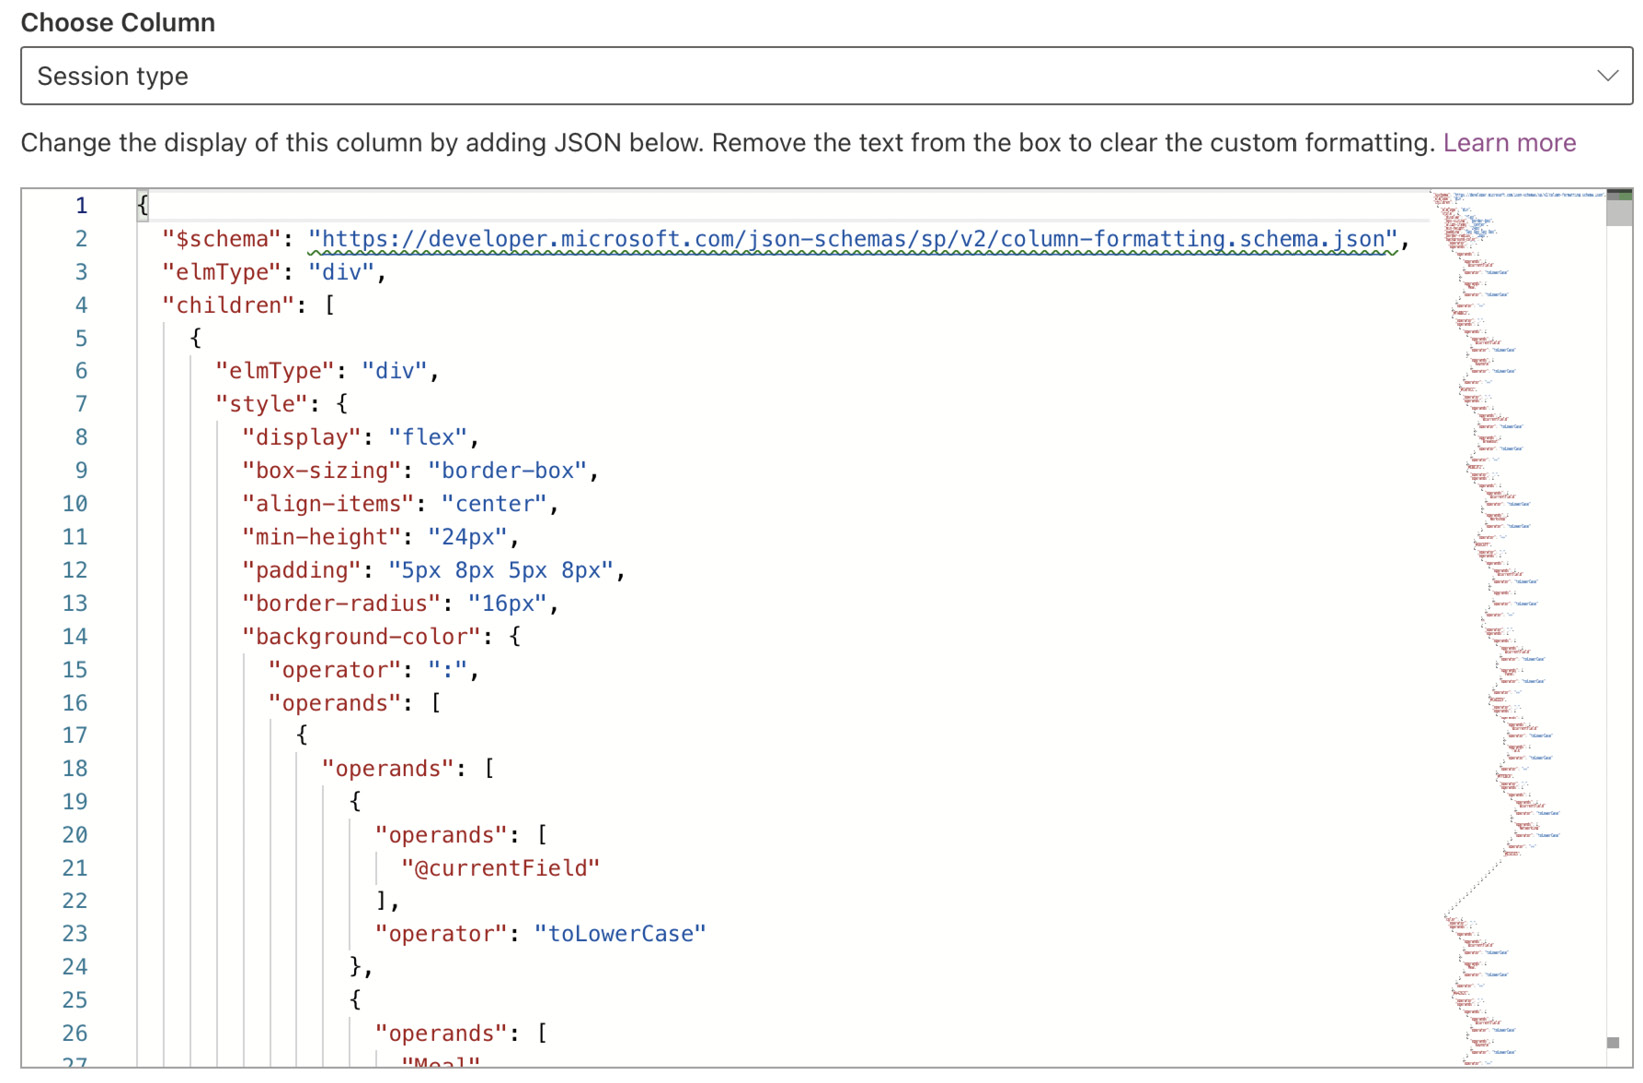
Task: Click the "box-sizing" key
Action: pos(322,470)
